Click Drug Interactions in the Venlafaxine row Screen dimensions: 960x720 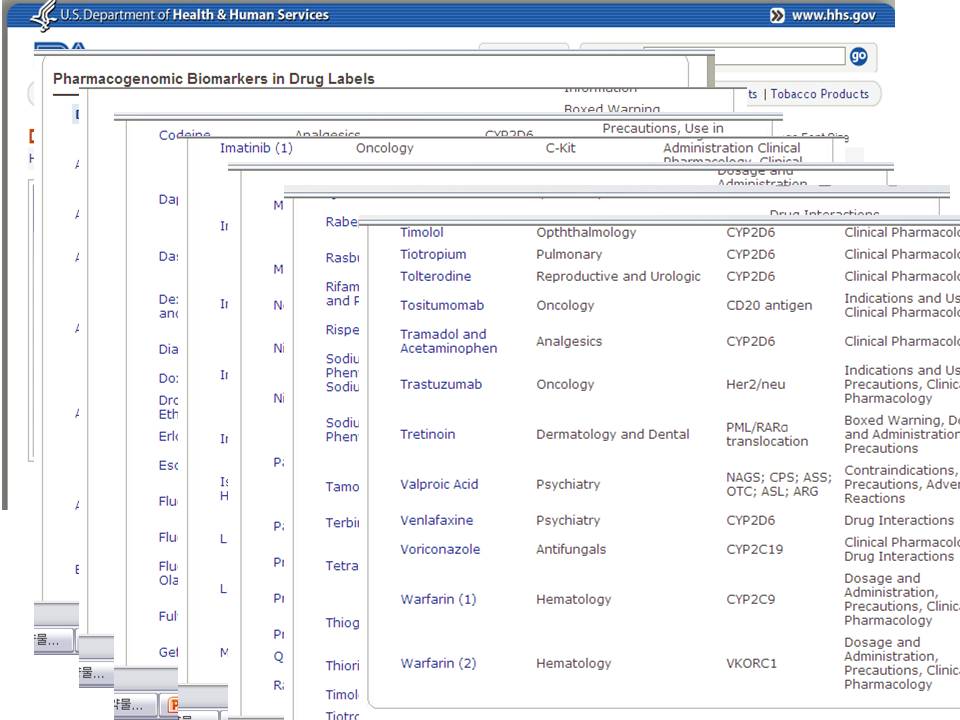tap(899, 520)
